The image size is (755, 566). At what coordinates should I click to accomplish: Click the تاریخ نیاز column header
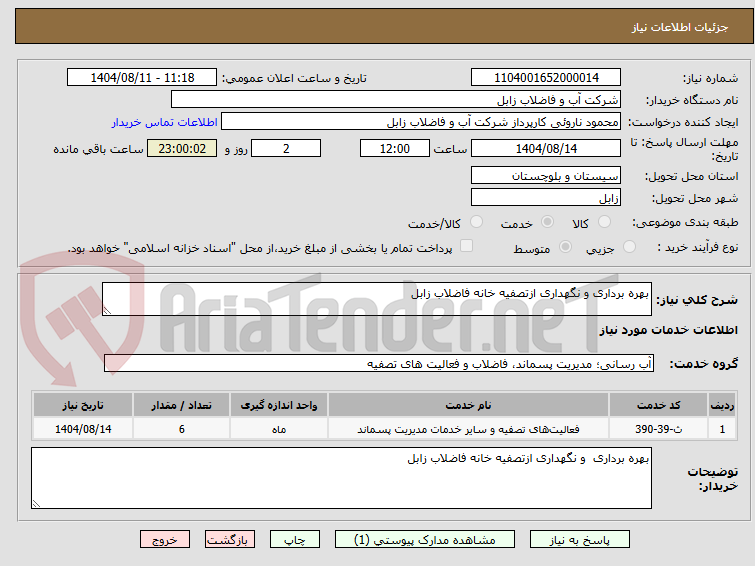(x=83, y=405)
